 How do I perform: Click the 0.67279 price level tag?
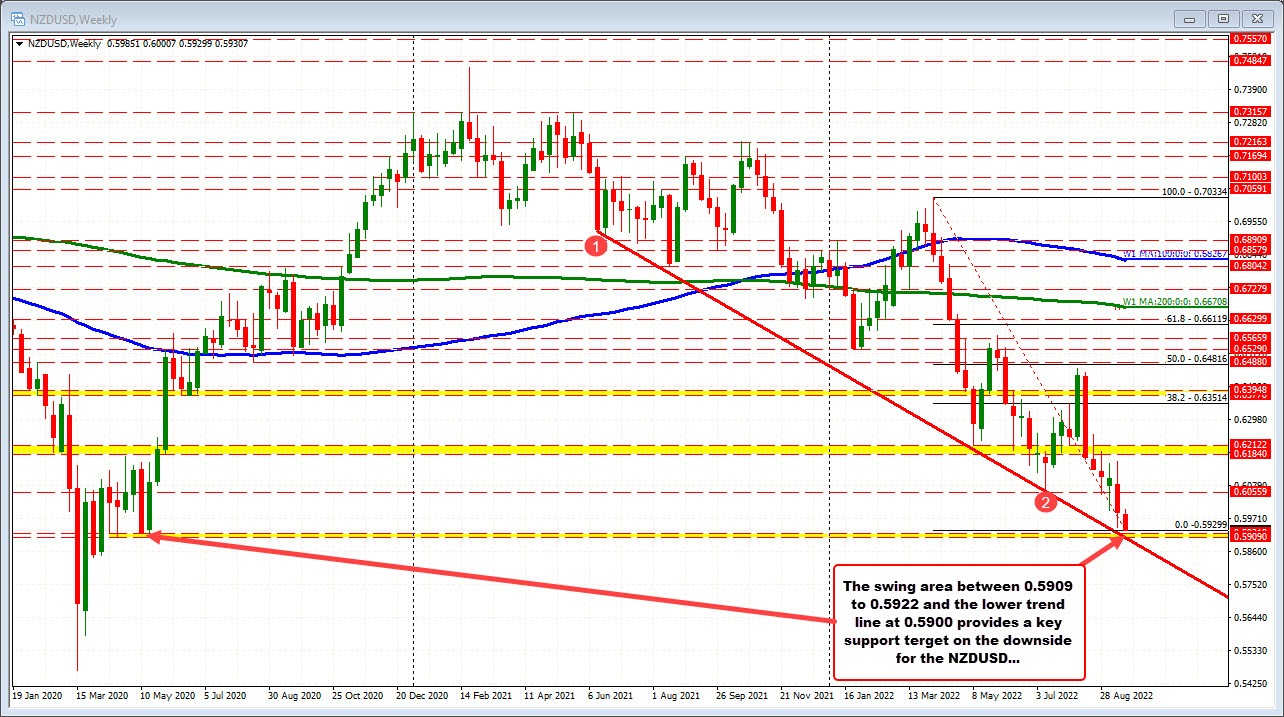pos(1251,288)
